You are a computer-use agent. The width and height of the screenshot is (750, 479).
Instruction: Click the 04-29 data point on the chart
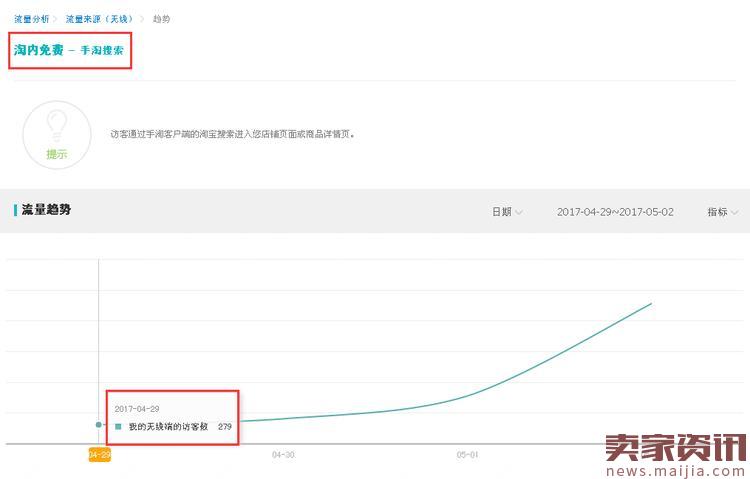point(99,424)
